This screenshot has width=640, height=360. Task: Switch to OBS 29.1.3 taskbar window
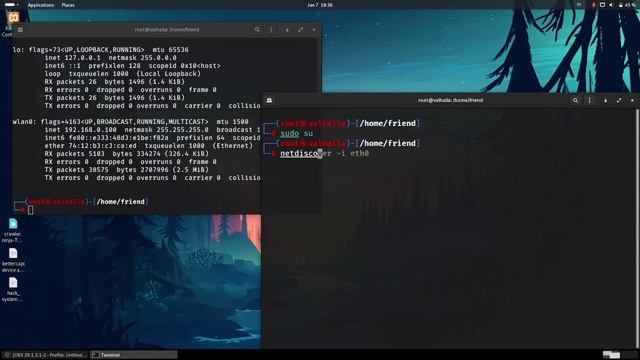(46, 355)
